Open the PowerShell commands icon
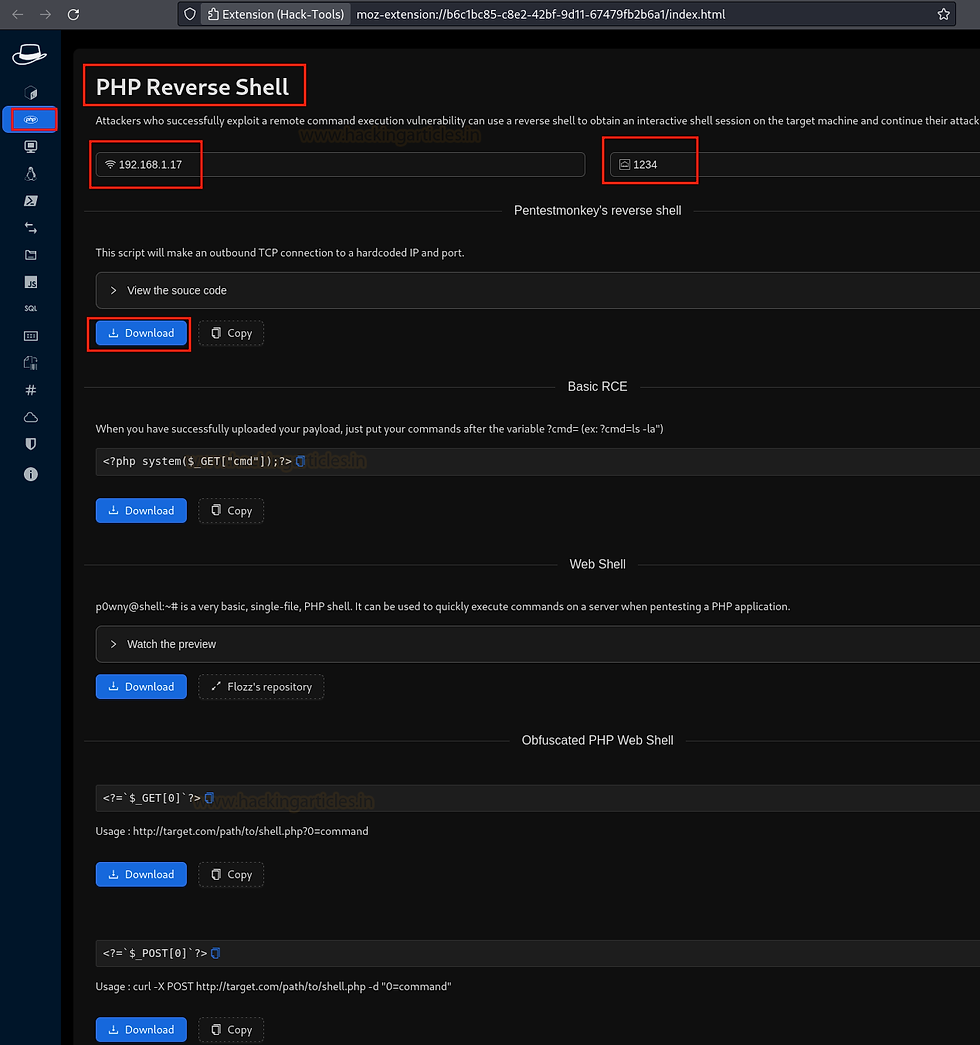This screenshot has height=1045, width=980. coord(31,201)
